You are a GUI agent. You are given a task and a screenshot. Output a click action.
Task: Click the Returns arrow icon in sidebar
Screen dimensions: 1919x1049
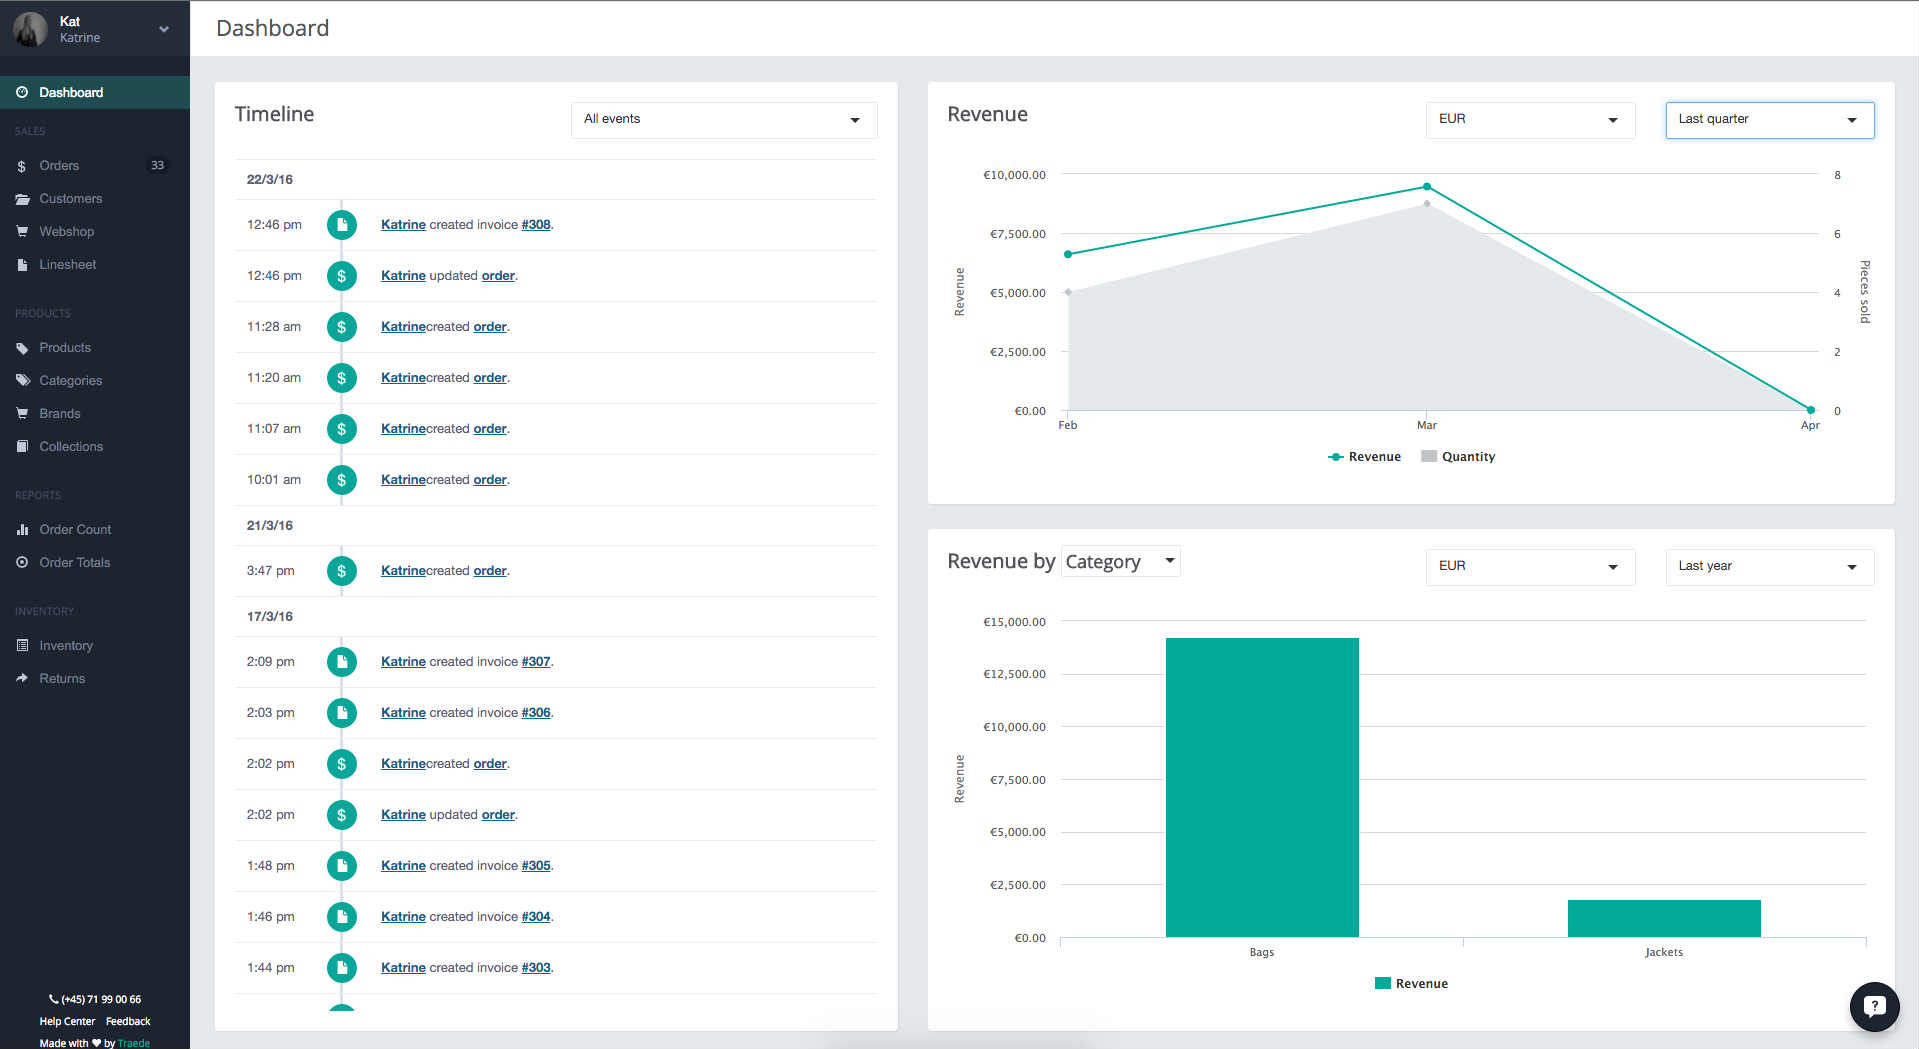tap(22, 679)
